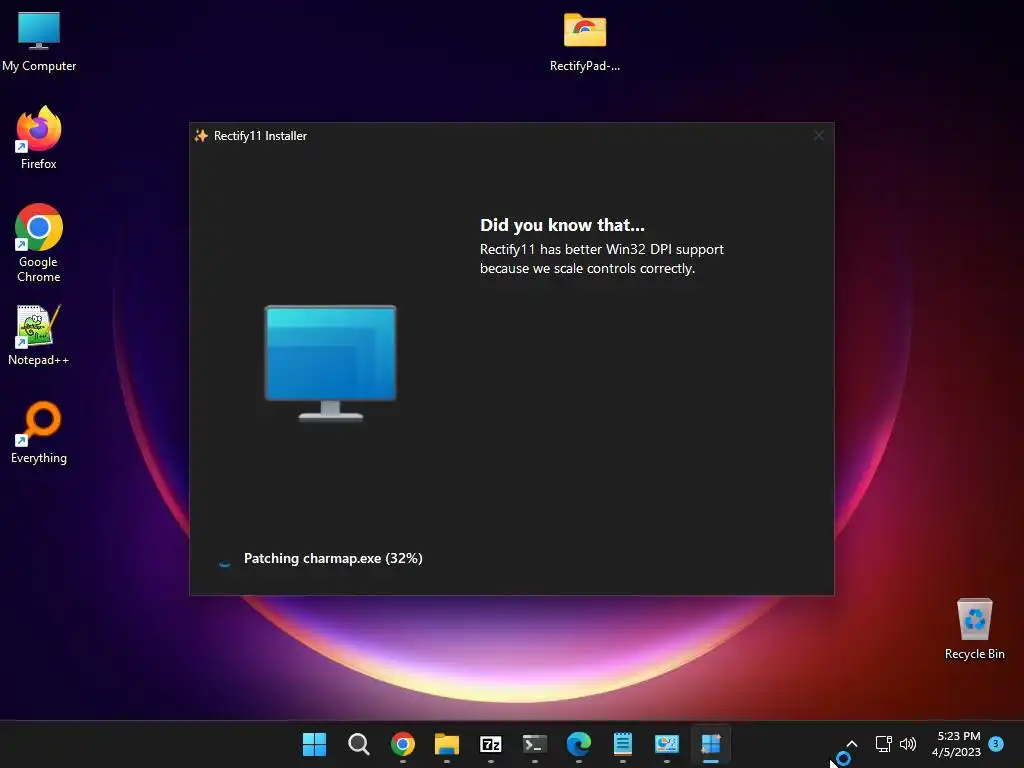Expand the hidden system tray icons
This screenshot has width=1024, height=768.
click(852, 744)
